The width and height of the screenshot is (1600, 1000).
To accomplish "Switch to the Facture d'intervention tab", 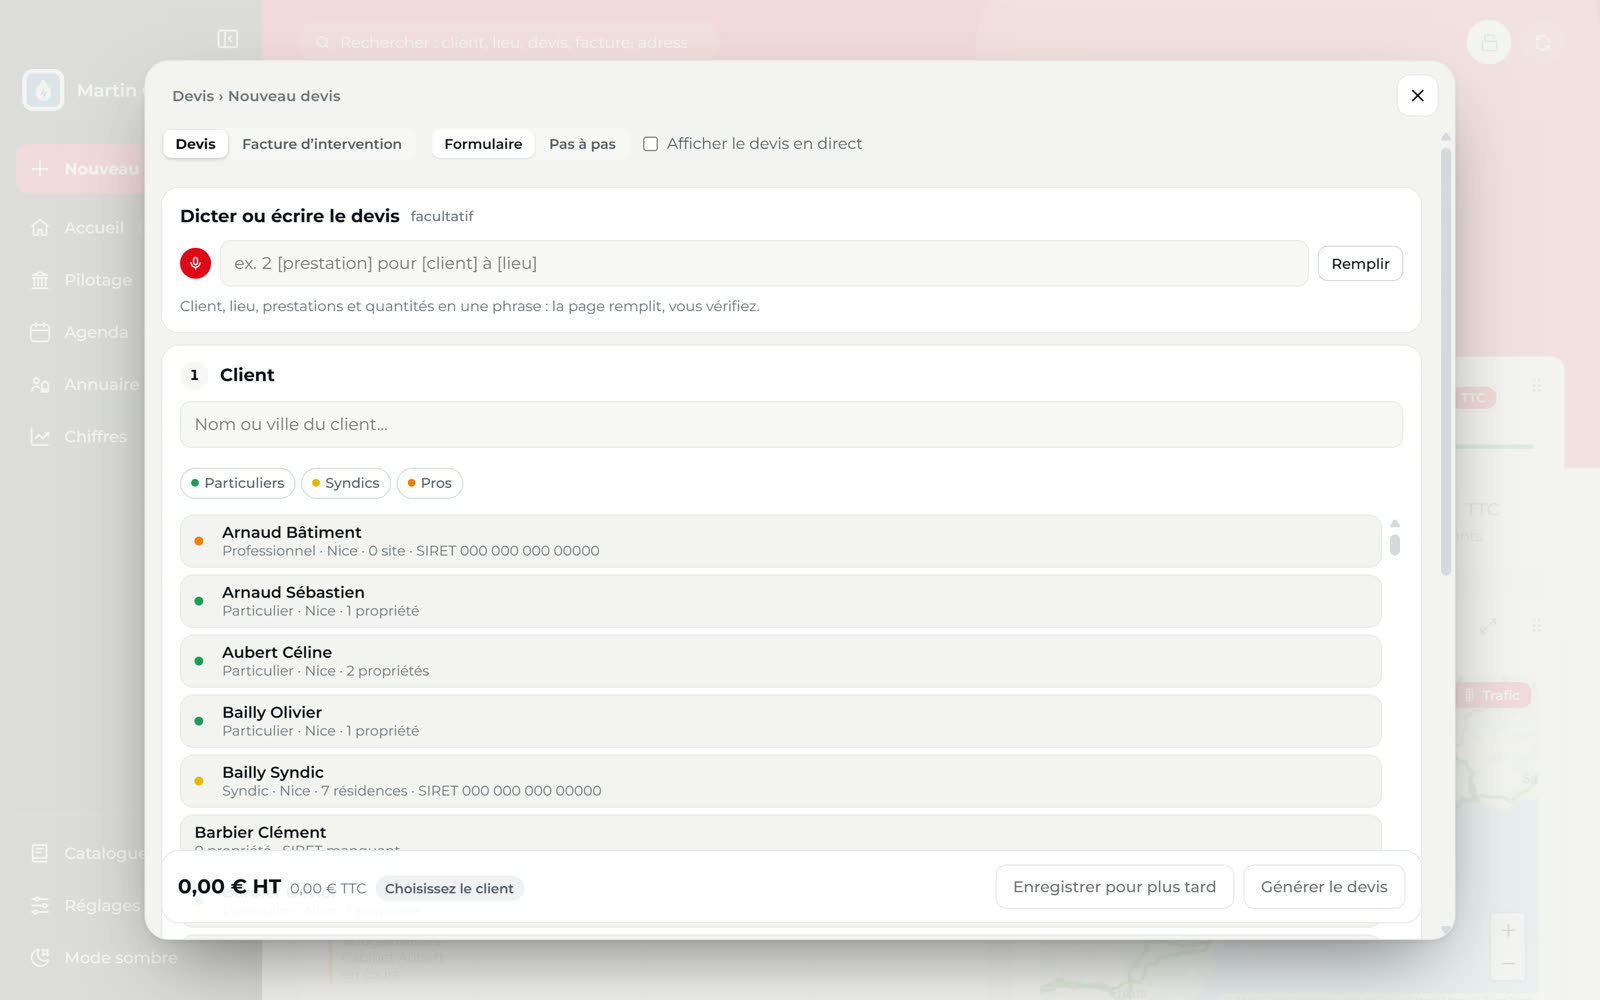I will click(x=322, y=144).
